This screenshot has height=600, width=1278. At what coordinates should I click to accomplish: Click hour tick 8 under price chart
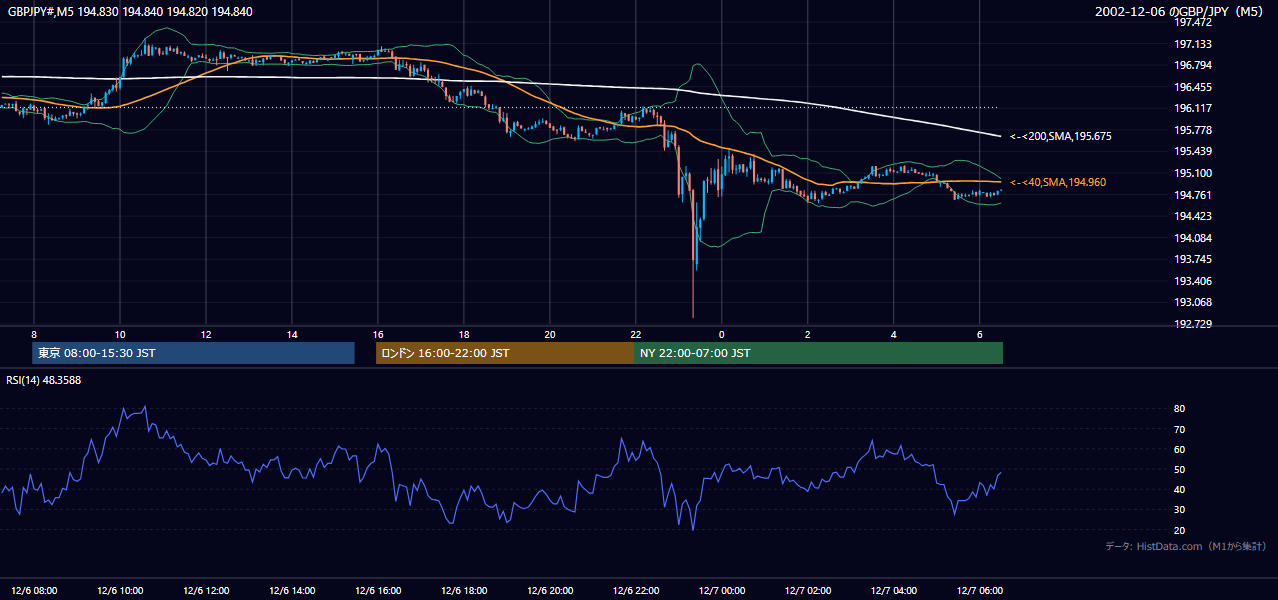pyautogui.click(x=34, y=334)
